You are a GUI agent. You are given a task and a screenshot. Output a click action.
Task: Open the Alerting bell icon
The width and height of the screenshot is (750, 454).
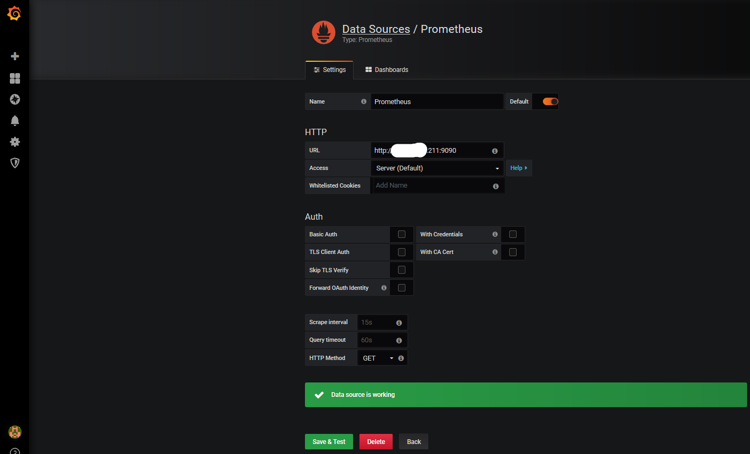click(x=15, y=121)
